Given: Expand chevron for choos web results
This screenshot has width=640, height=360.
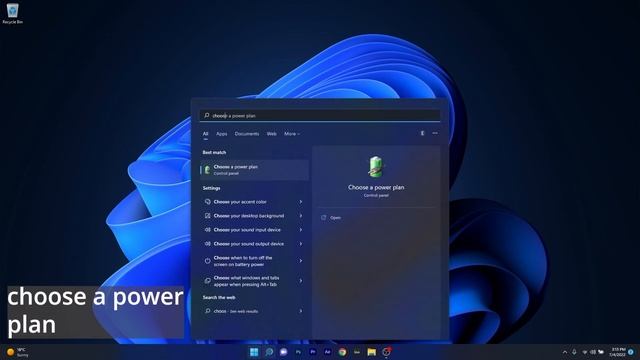Looking at the screenshot, I should click(x=301, y=311).
